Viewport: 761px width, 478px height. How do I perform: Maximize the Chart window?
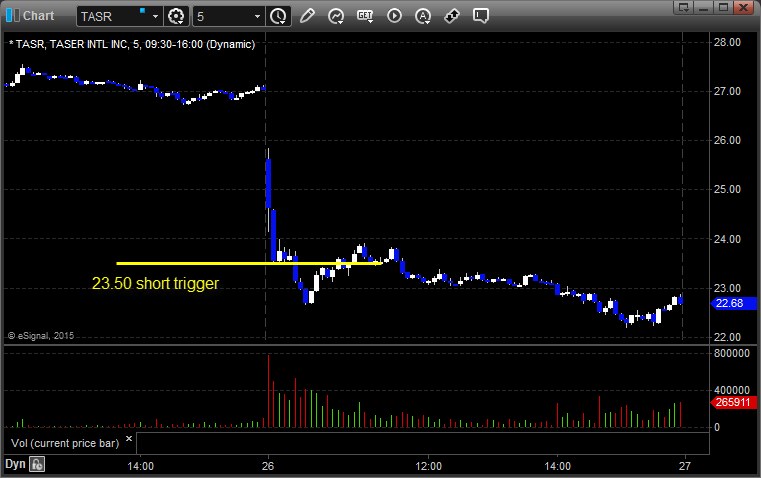pyautogui.click(x=723, y=7)
